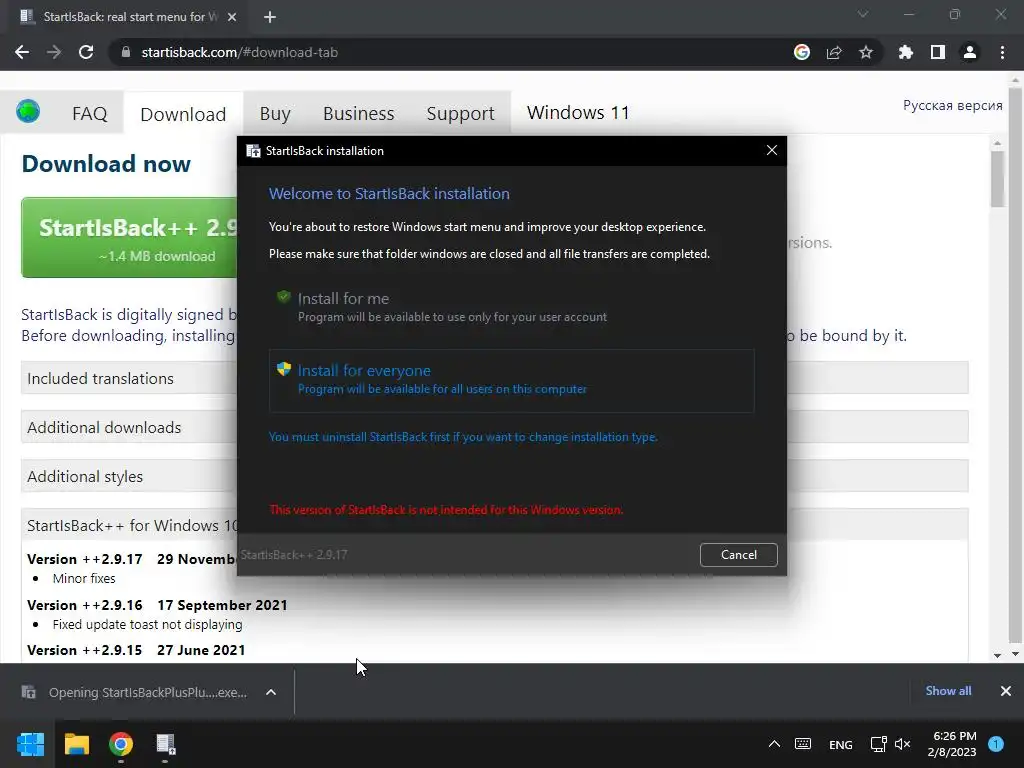Image resolution: width=1024 pixels, height=768 pixels.
Task: Open the tab search chevron
Action: coord(863,14)
